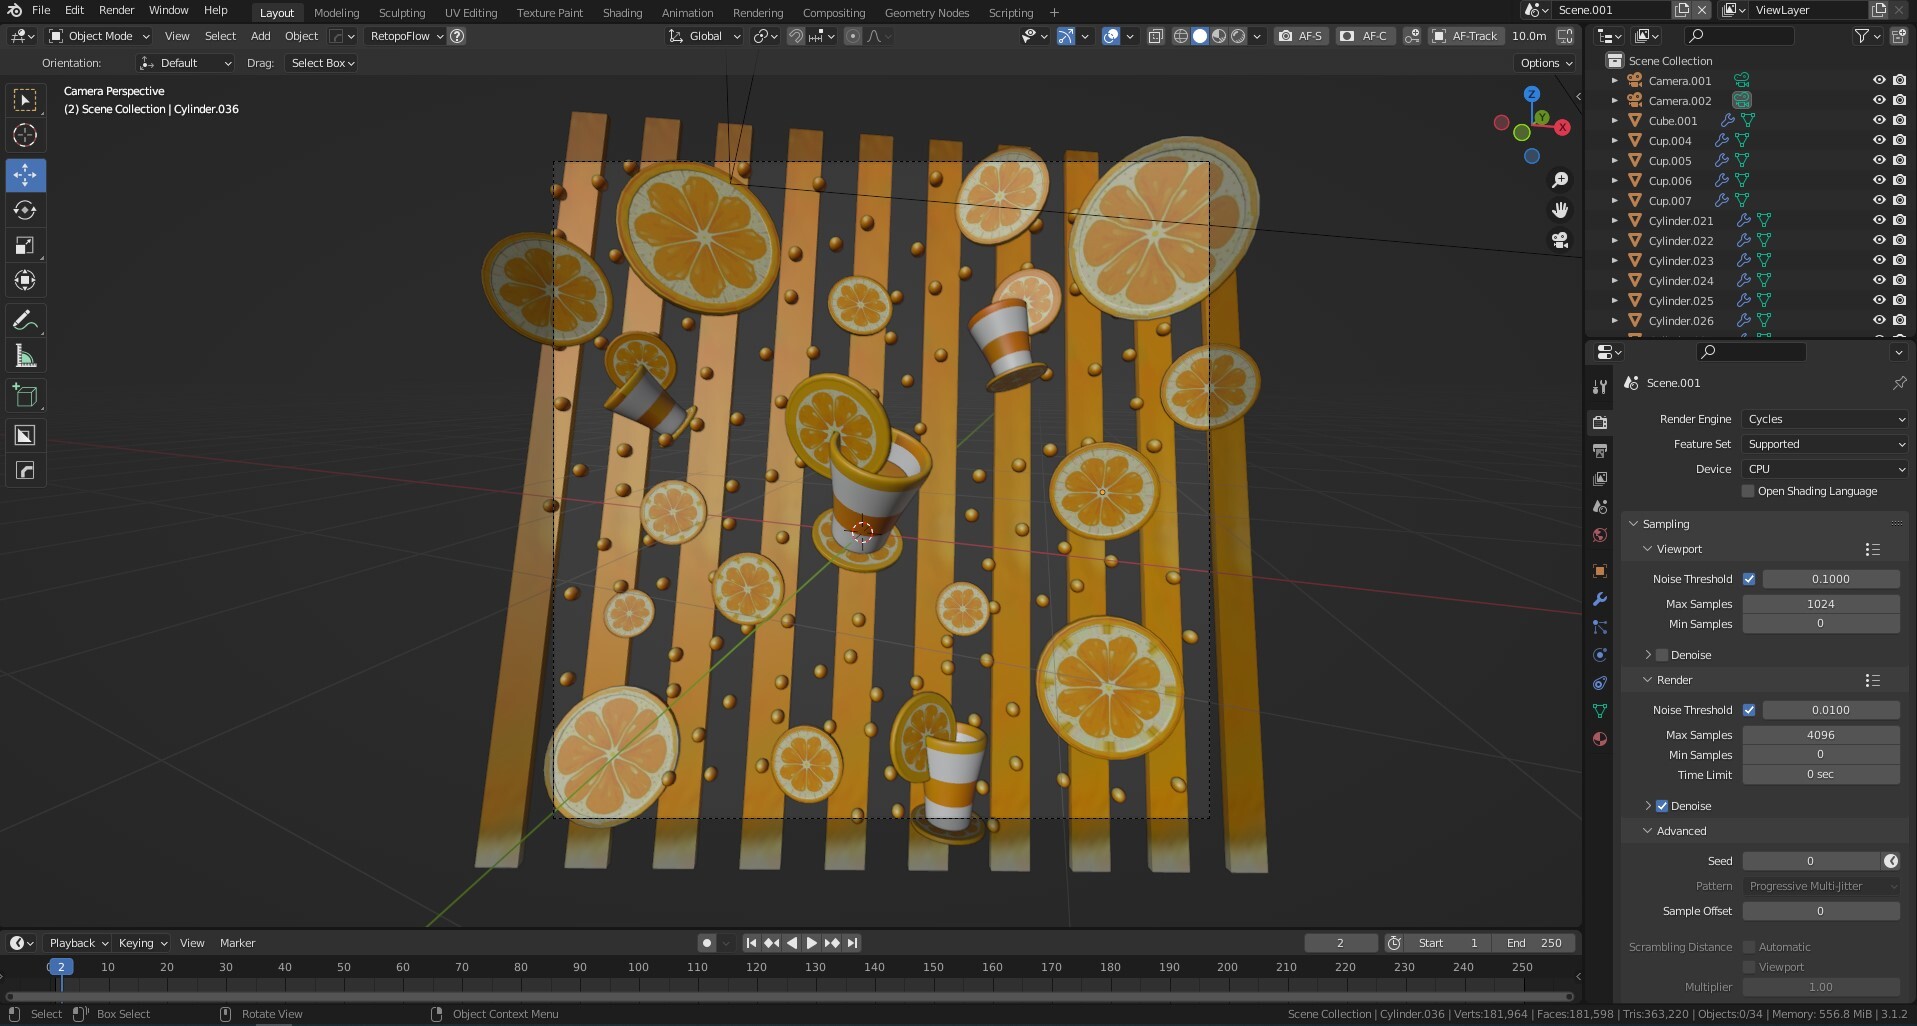Disable the Render Noise Threshold checkbox
The width and height of the screenshot is (1917, 1026).
[x=1750, y=709]
